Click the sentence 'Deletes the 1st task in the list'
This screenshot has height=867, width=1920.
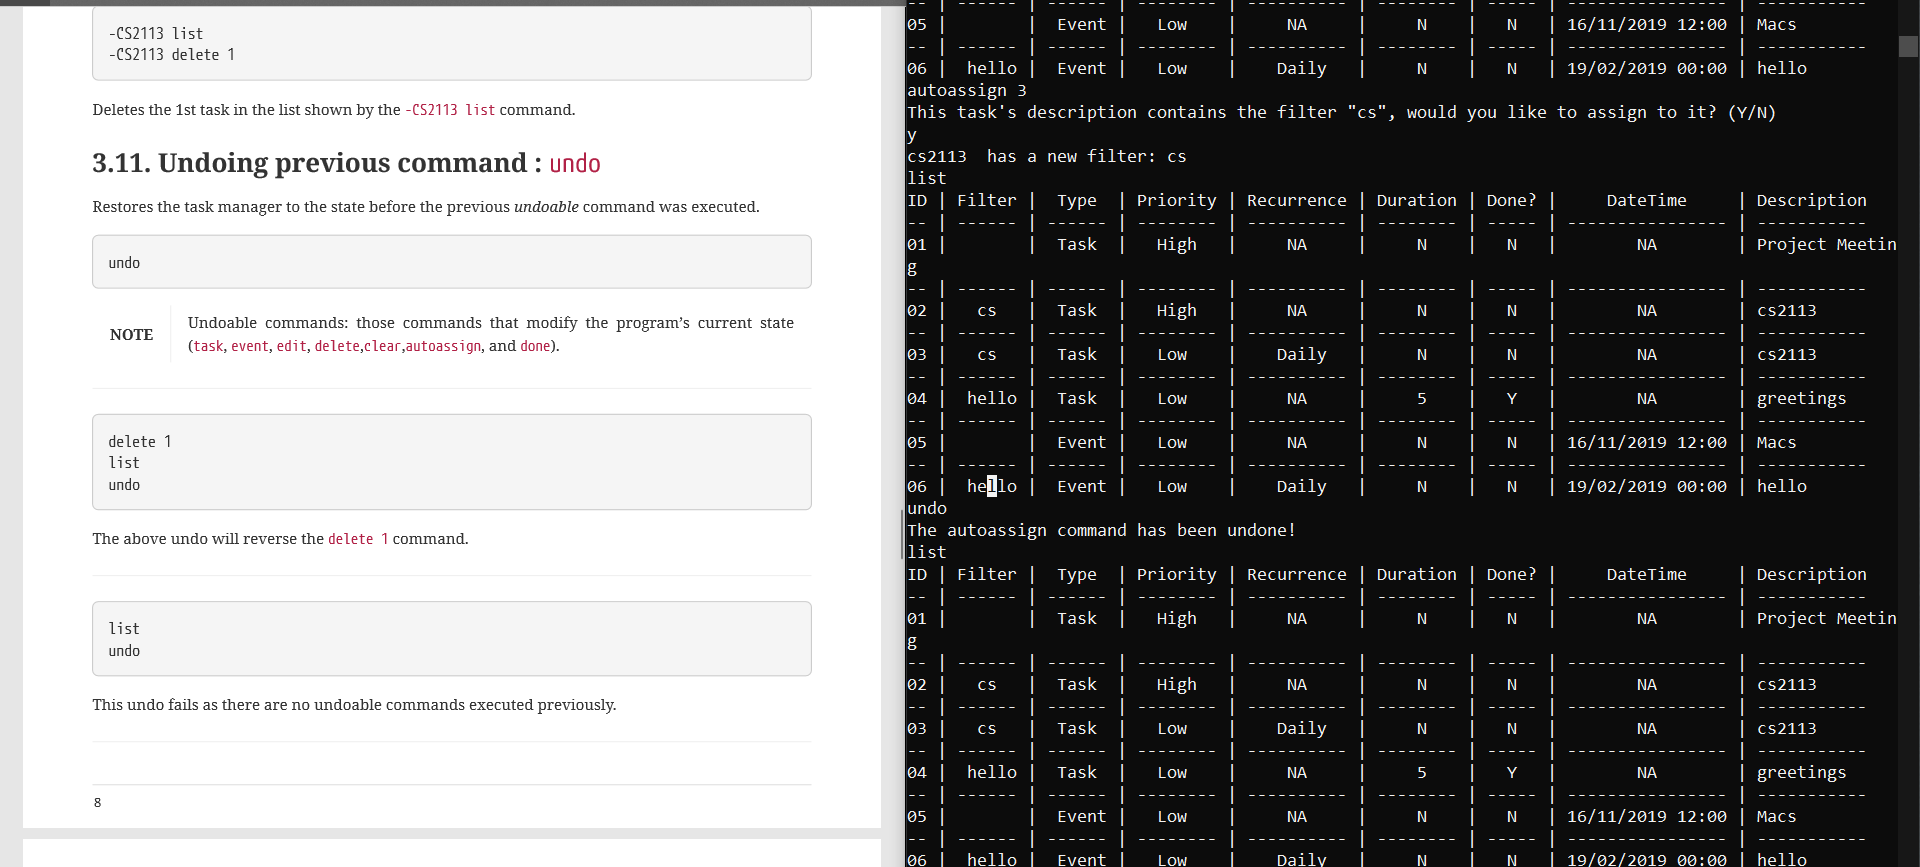click(334, 110)
